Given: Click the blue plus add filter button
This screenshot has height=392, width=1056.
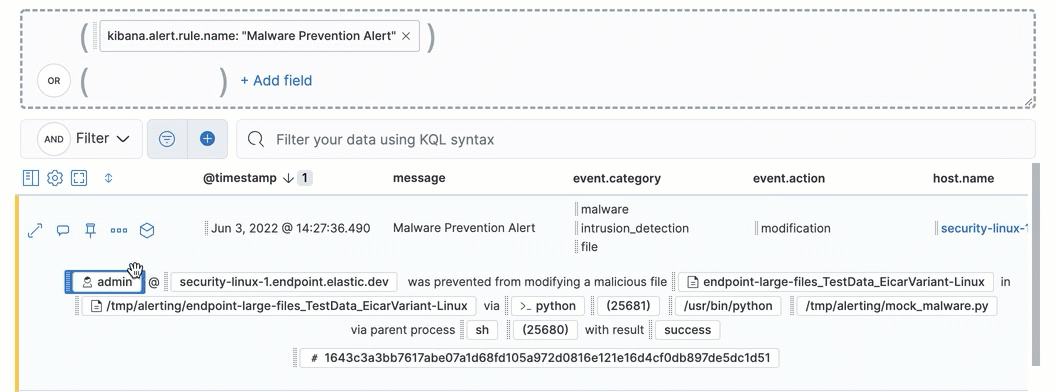Looking at the screenshot, I should tap(207, 139).
